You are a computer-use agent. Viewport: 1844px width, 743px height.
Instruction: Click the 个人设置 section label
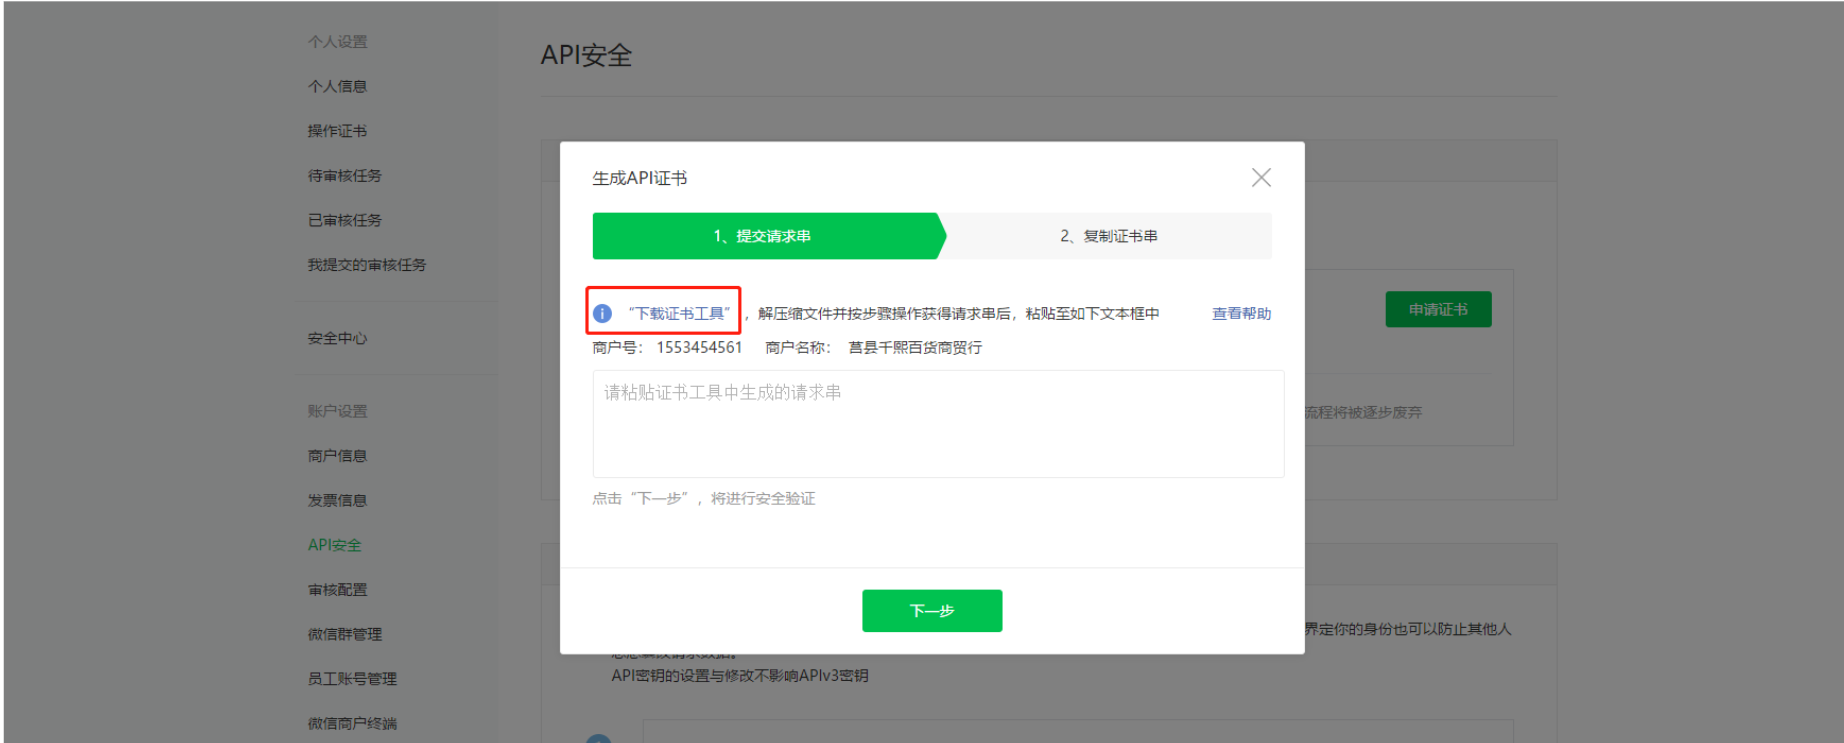point(337,41)
